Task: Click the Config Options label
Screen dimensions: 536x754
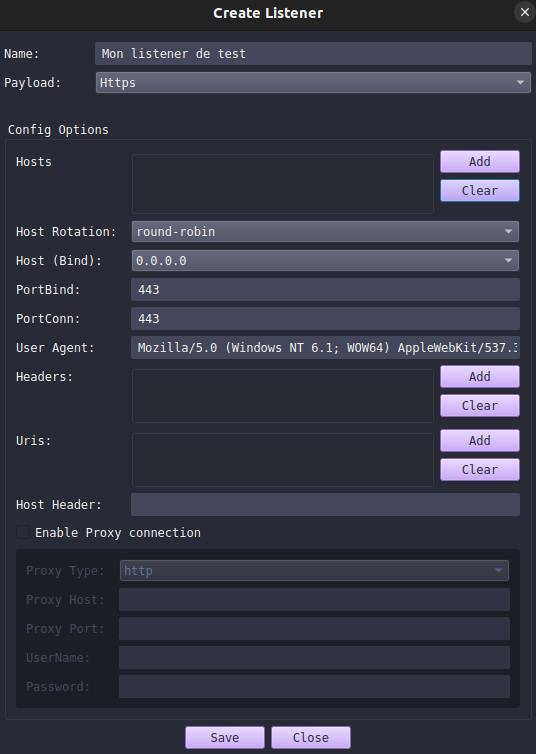Action: coord(58,130)
